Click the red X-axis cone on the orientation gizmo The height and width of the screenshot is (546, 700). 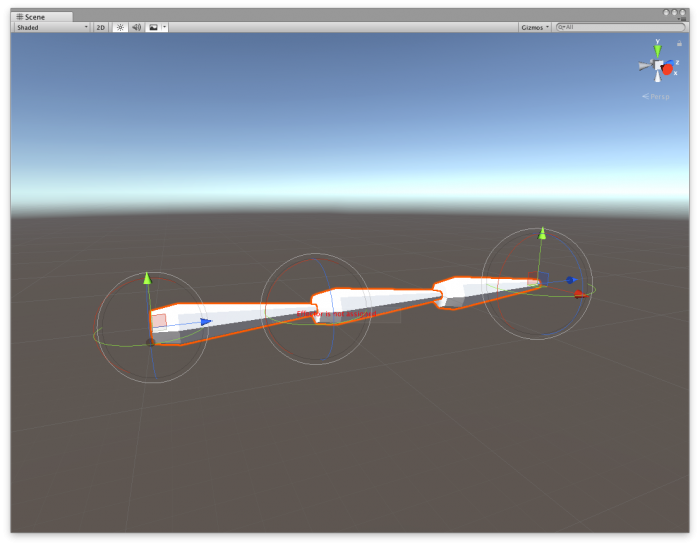click(669, 68)
